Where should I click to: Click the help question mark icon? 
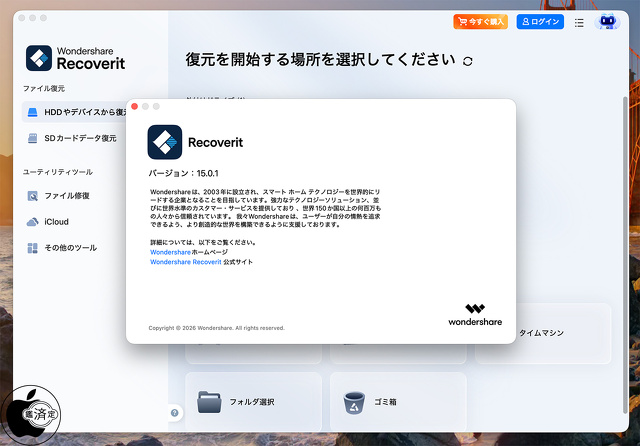(175, 413)
